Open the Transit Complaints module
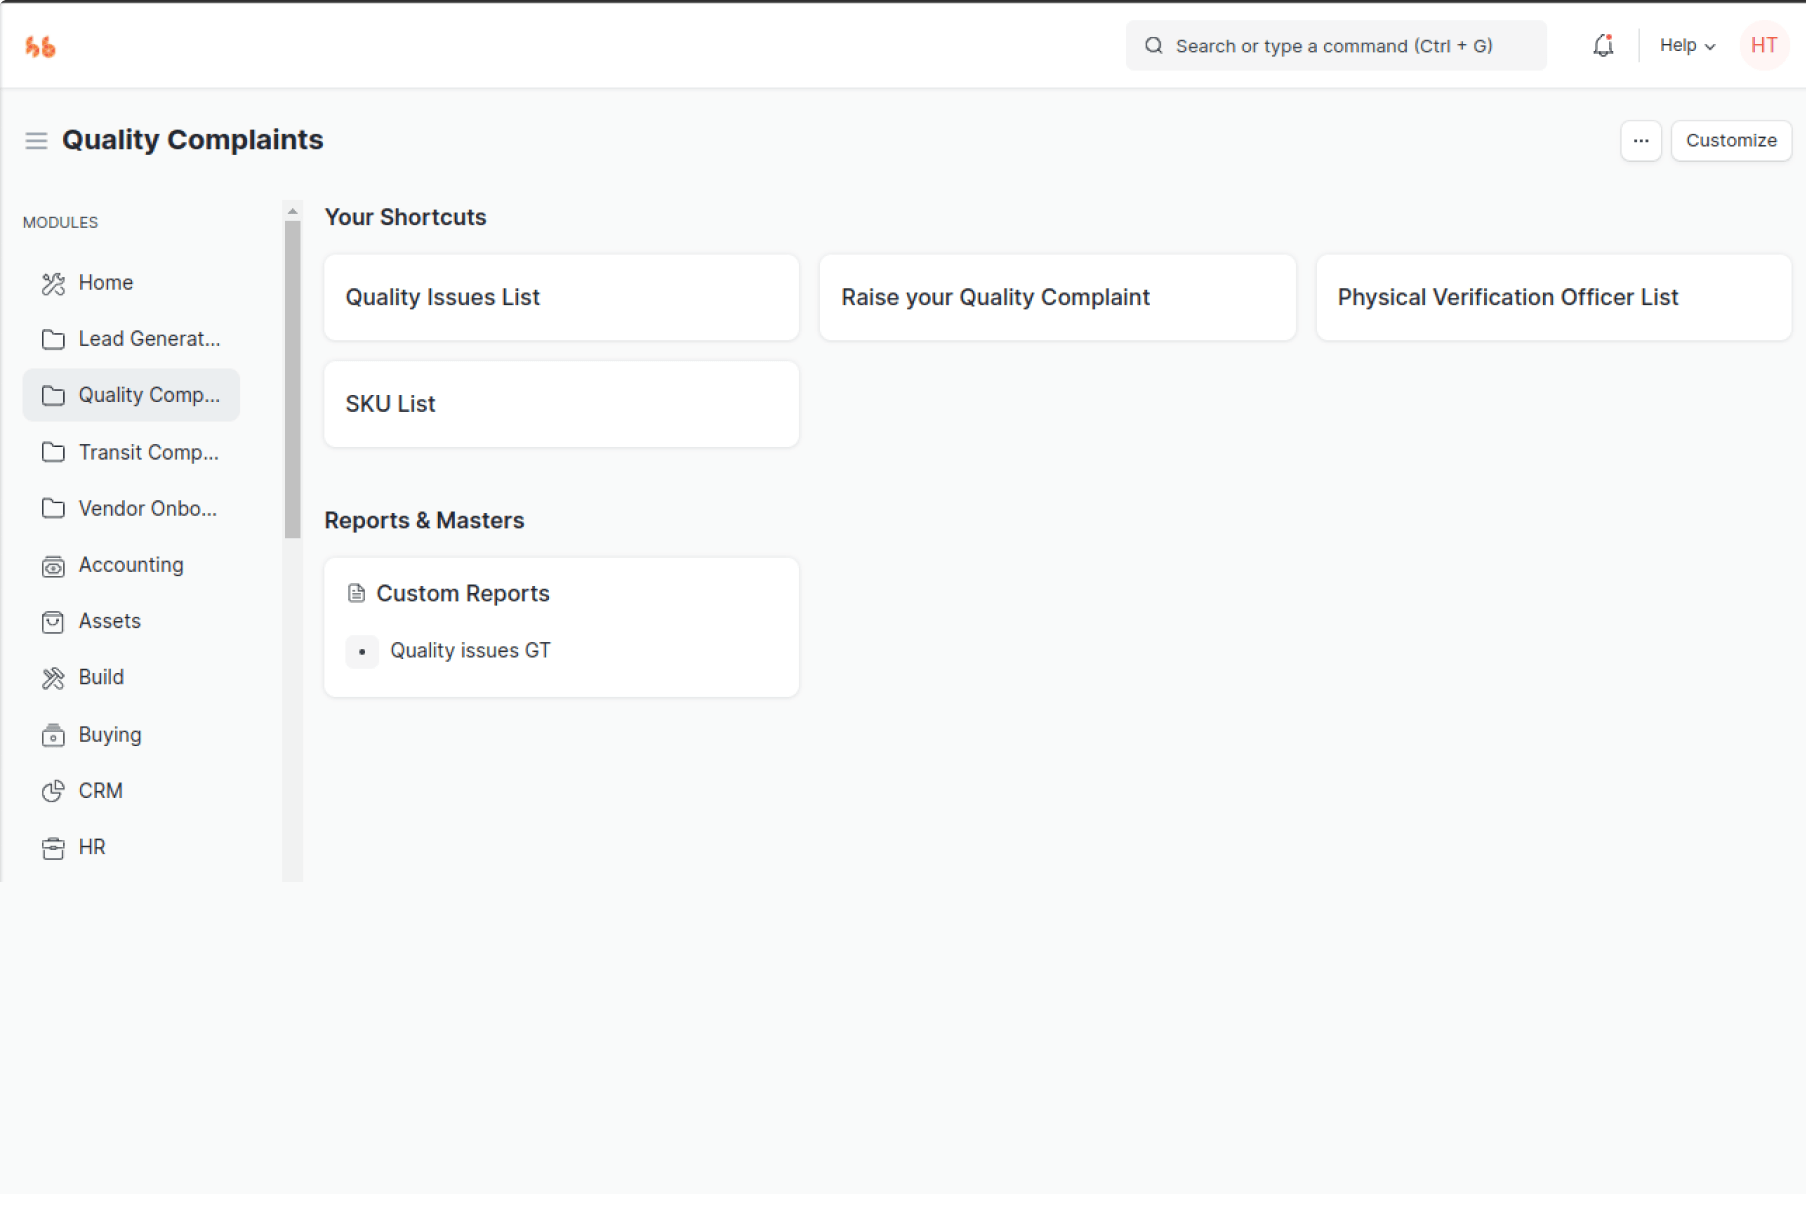The height and width of the screenshot is (1206, 1806). [x=148, y=453]
